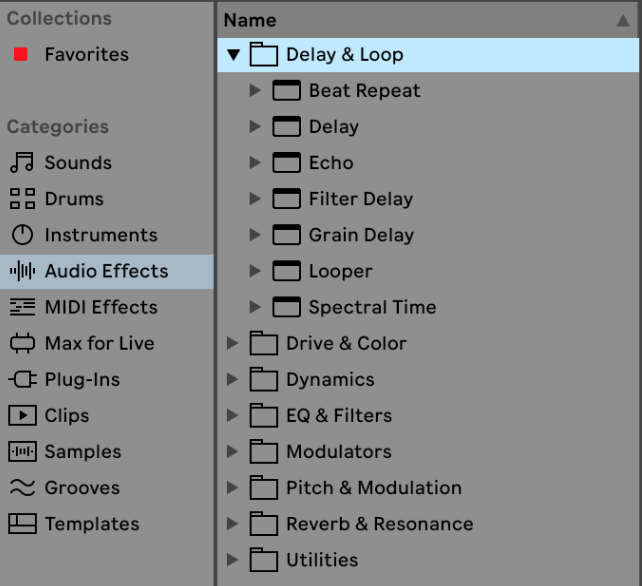This screenshot has width=642, height=586.
Task: Expand the Drive & Color folder
Action: click(x=233, y=344)
